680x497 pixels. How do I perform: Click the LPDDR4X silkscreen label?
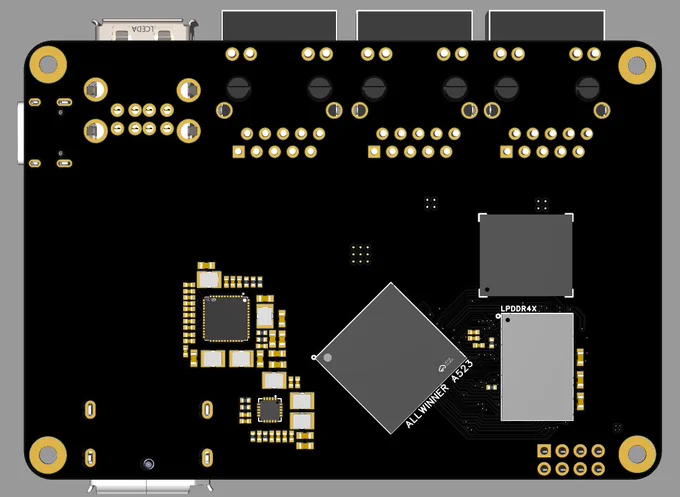click(519, 309)
